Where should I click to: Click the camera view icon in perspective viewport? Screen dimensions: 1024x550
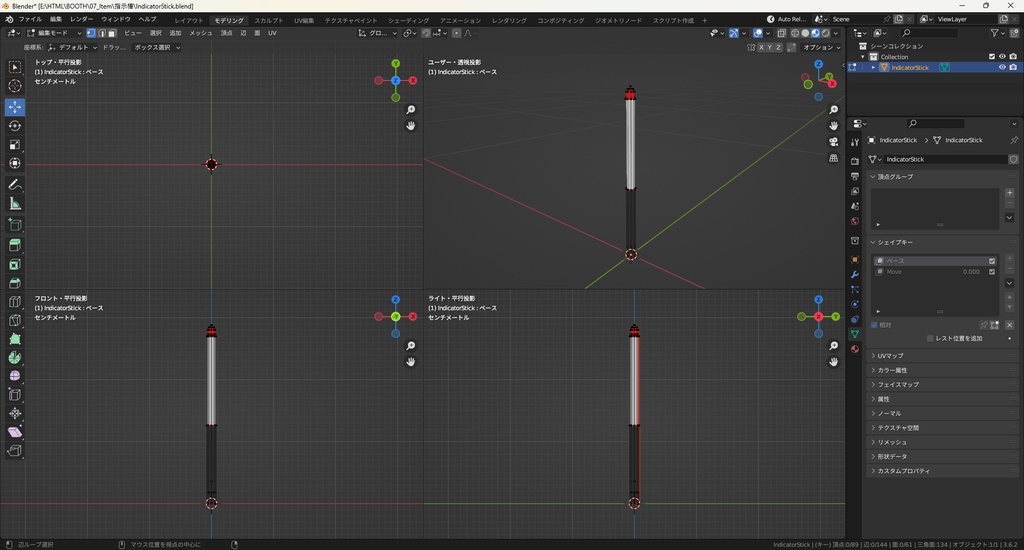pos(833,142)
